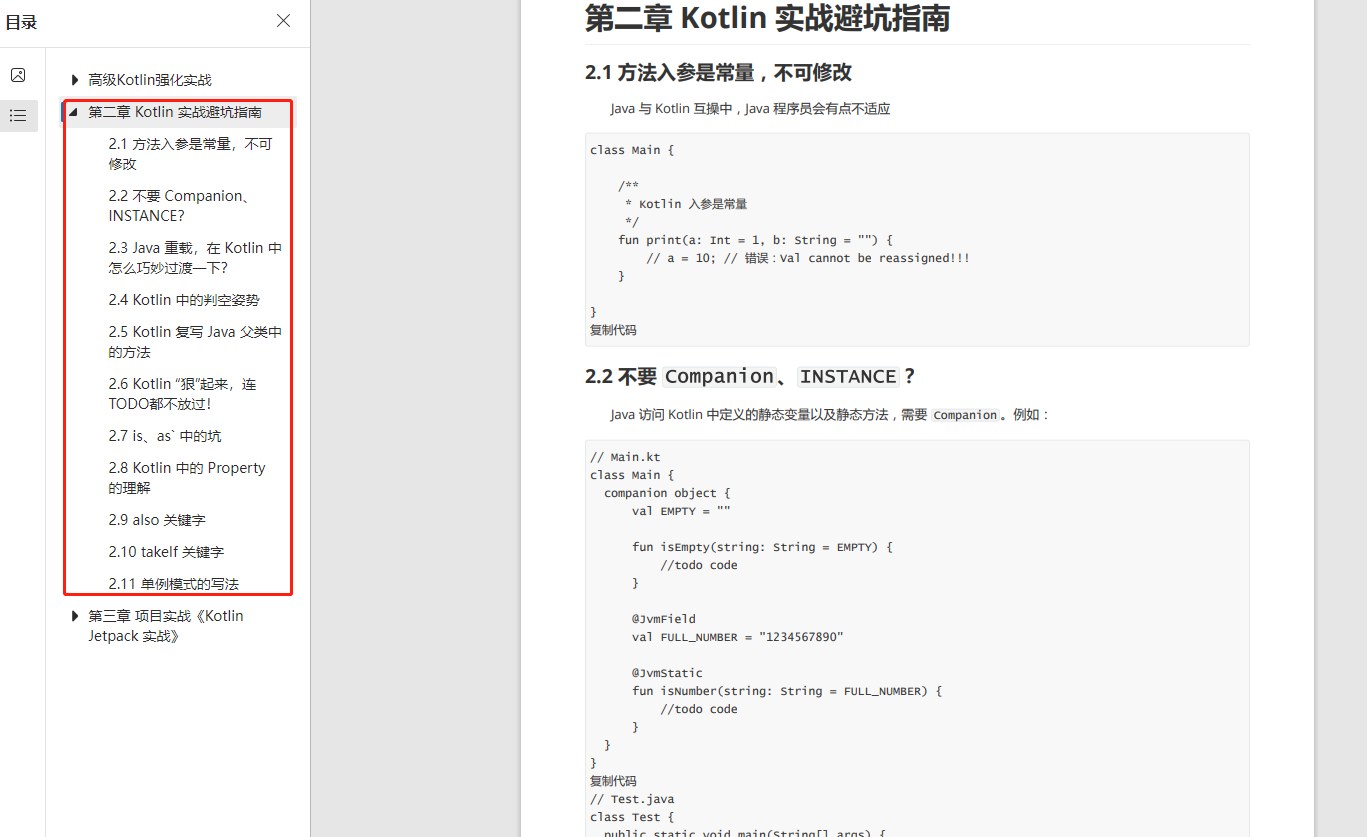Open 2.11 单例模式的写法 entry

174,584
